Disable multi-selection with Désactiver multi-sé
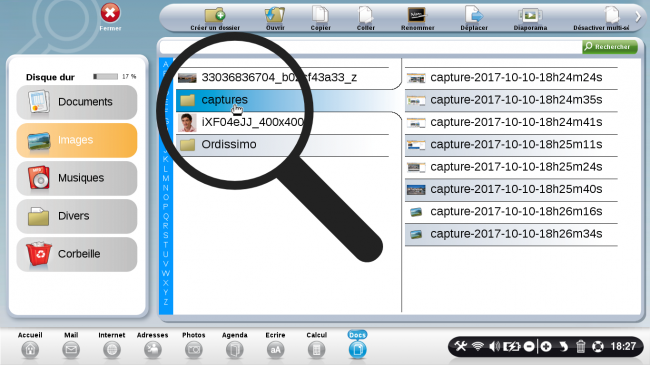 [612, 15]
